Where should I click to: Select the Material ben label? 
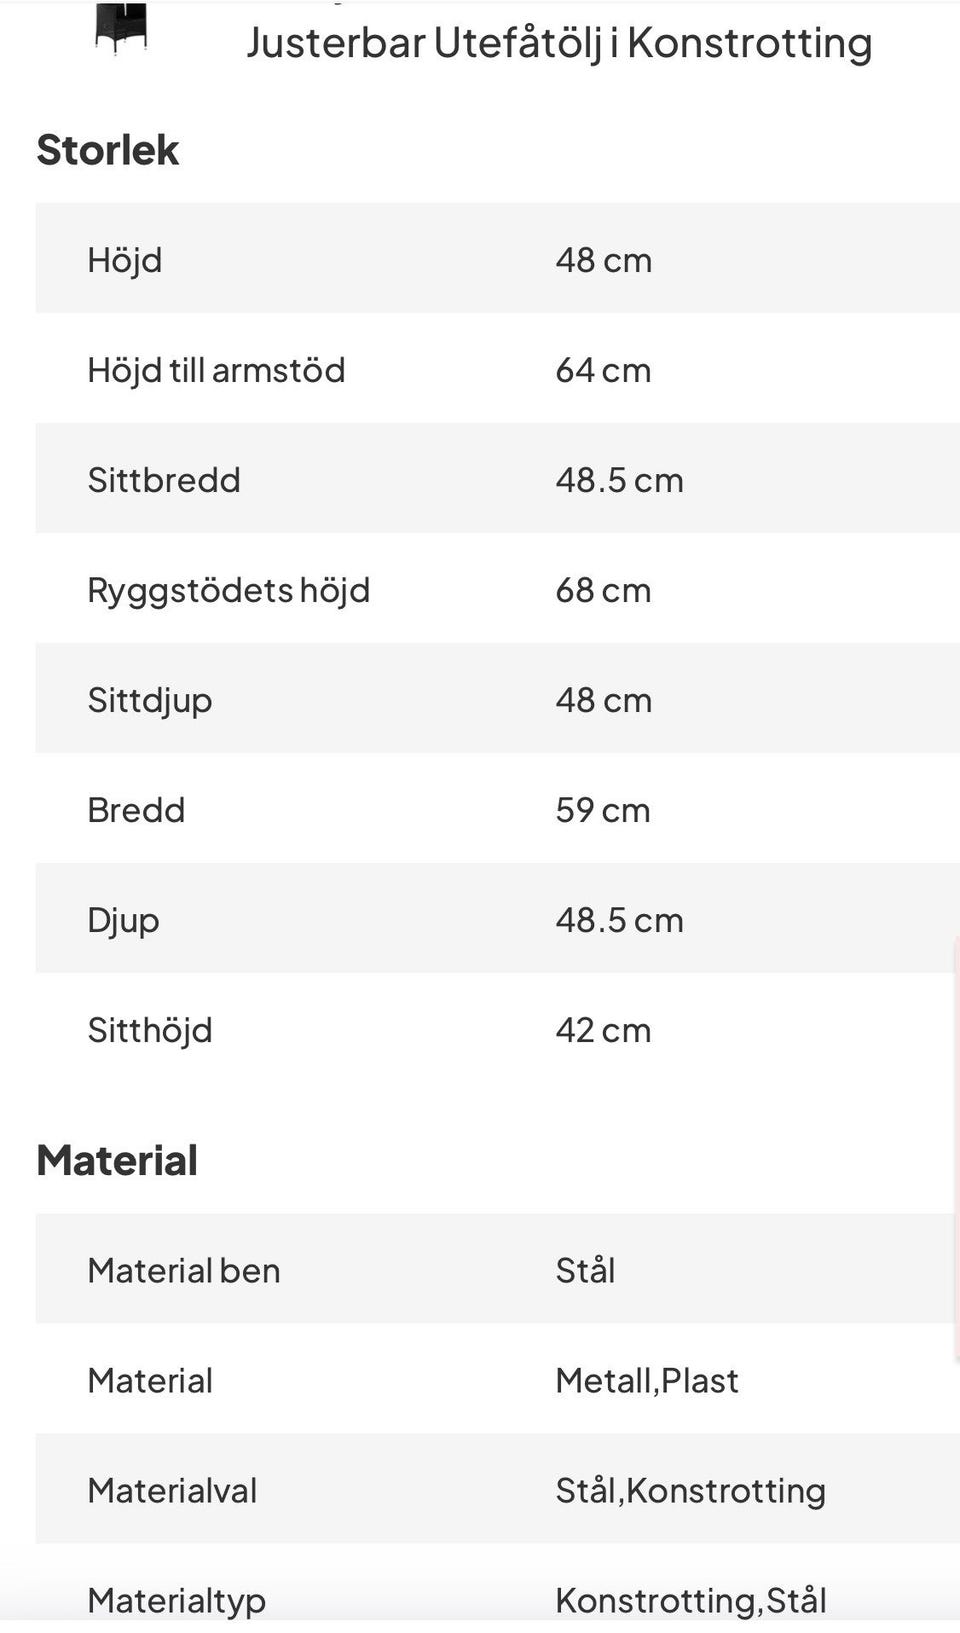pos(184,1270)
